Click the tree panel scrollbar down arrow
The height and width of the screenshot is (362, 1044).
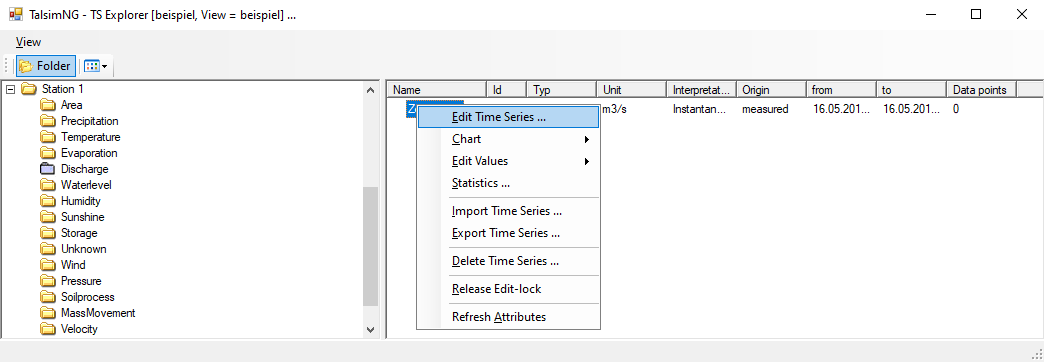[x=371, y=329]
